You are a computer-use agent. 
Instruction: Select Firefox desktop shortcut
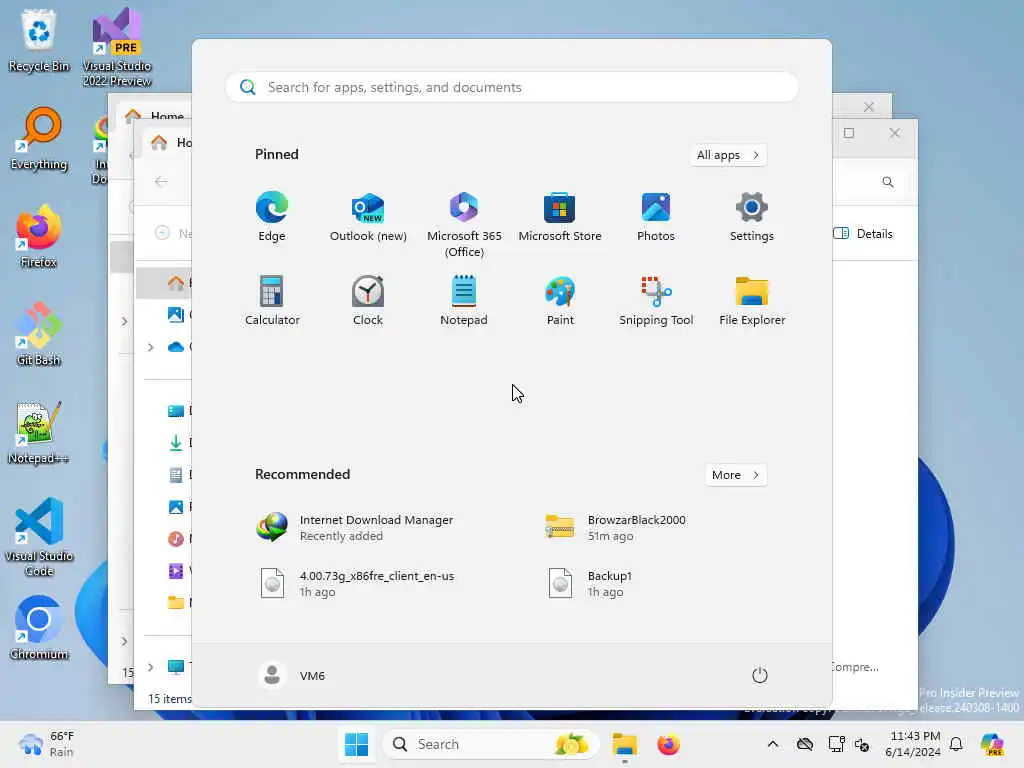click(39, 236)
